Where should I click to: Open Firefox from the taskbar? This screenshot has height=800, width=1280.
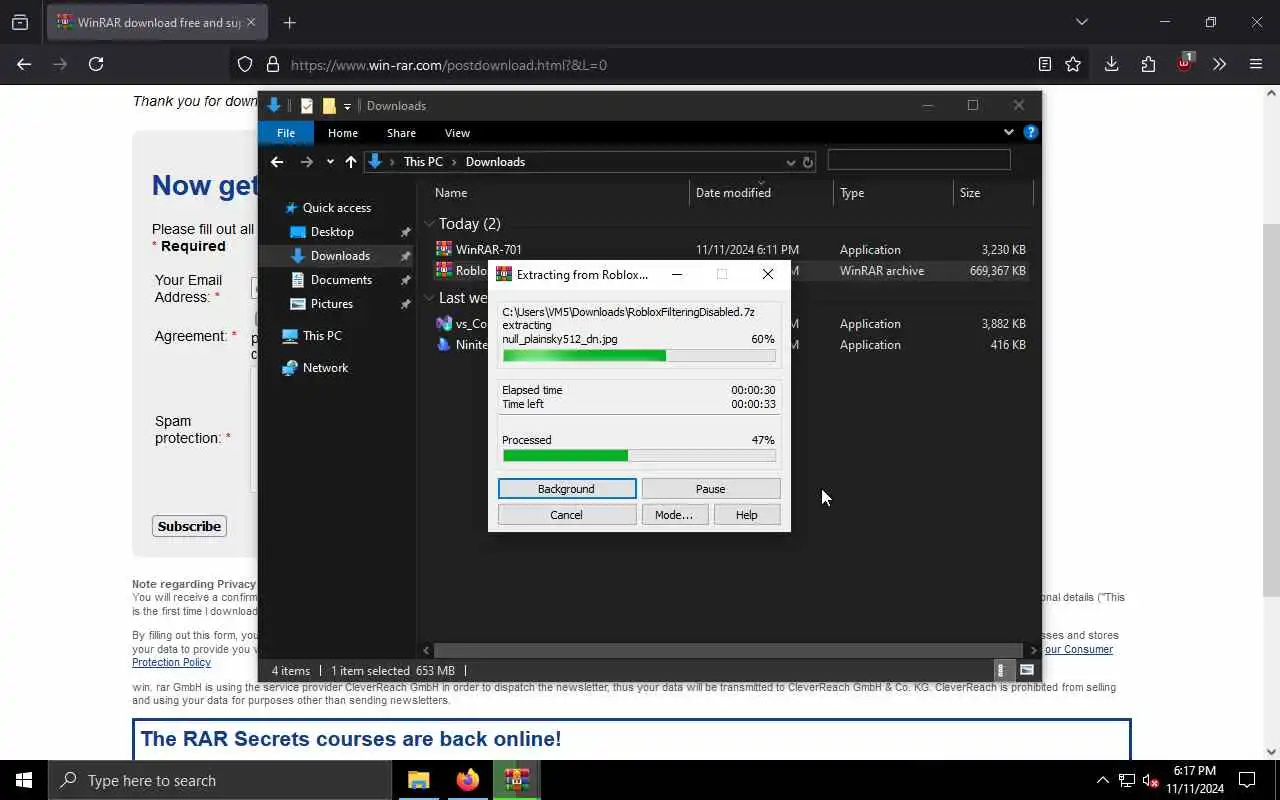click(x=467, y=780)
